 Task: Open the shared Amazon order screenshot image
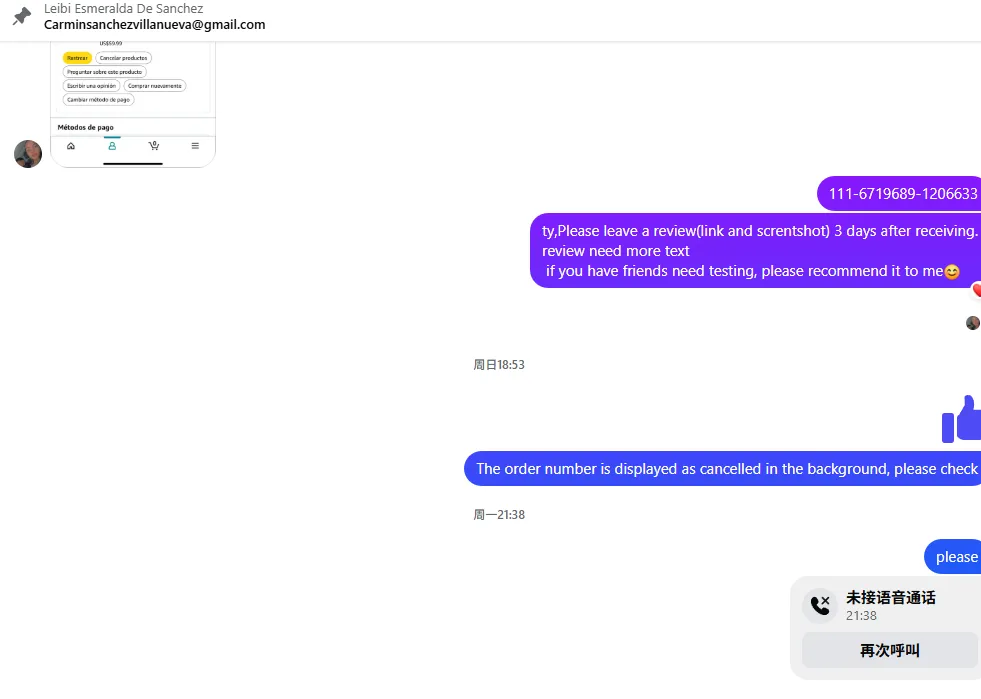tap(133, 105)
